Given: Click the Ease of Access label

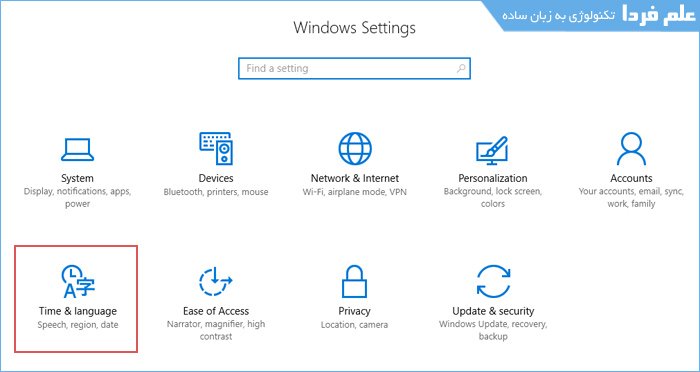Looking at the screenshot, I should pos(216,311).
